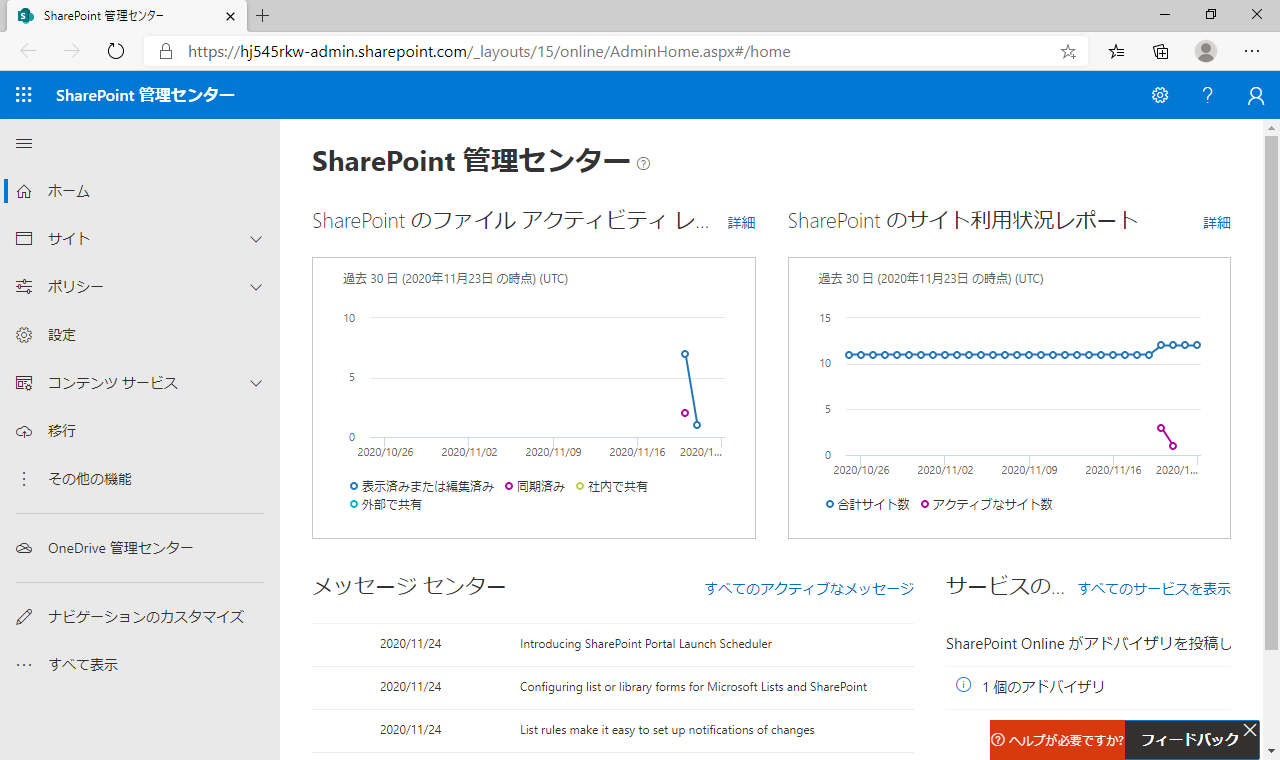The width and height of the screenshot is (1280, 760).
Task: Open 設定 in the navigation
Action: pyautogui.click(x=62, y=335)
